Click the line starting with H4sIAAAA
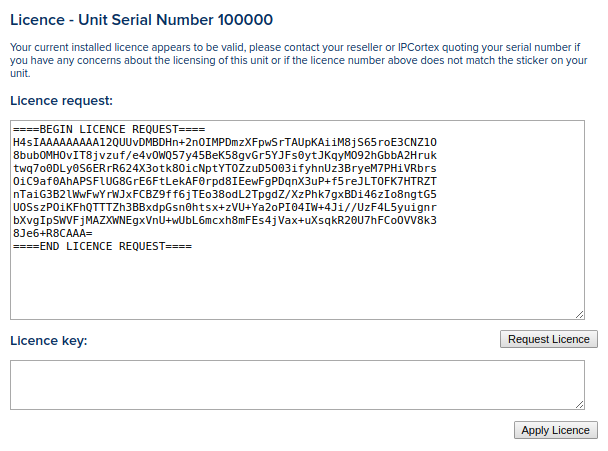 [225, 142]
